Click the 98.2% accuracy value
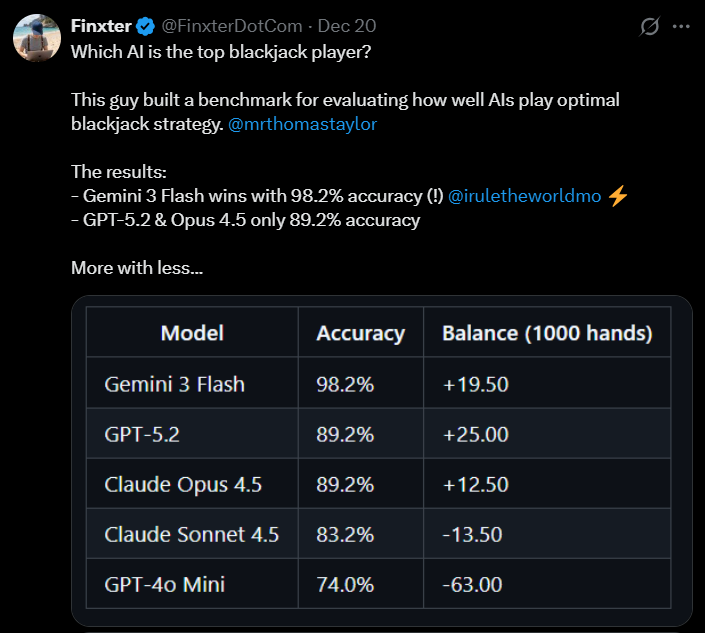Image resolution: width=705 pixels, height=633 pixels. 345,384
